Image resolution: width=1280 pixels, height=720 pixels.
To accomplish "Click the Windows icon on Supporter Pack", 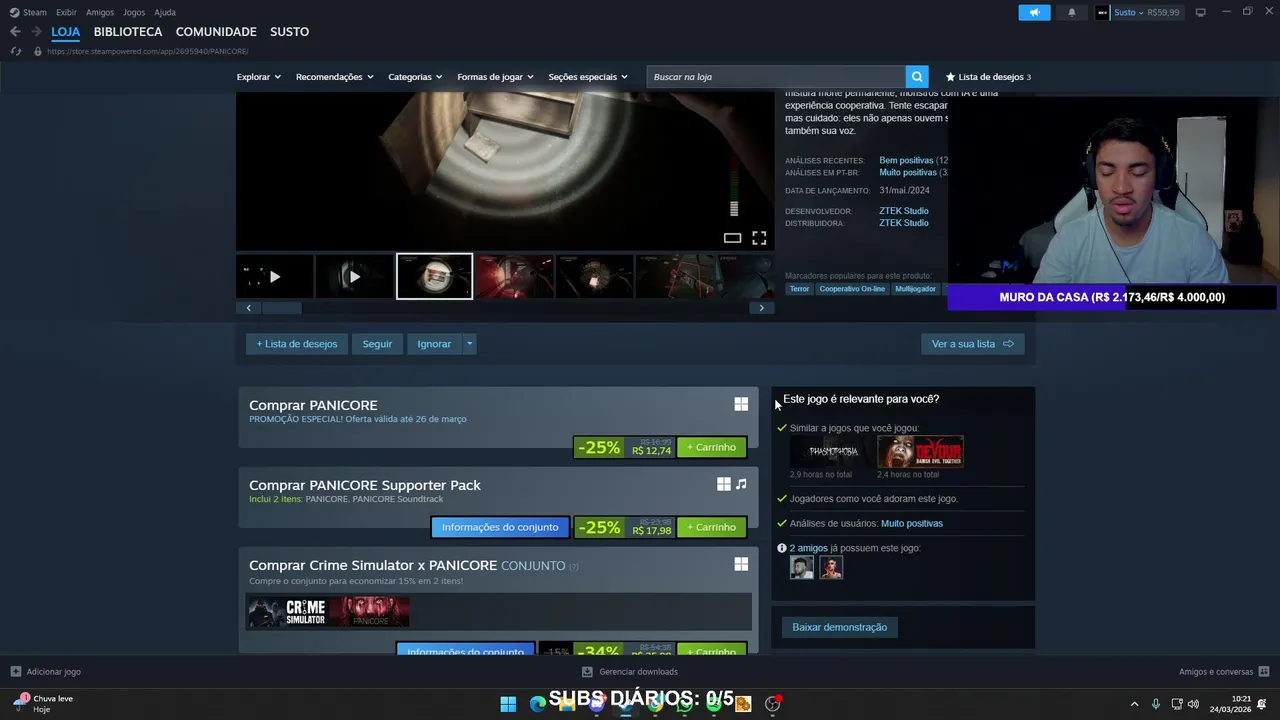I will 723,484.
